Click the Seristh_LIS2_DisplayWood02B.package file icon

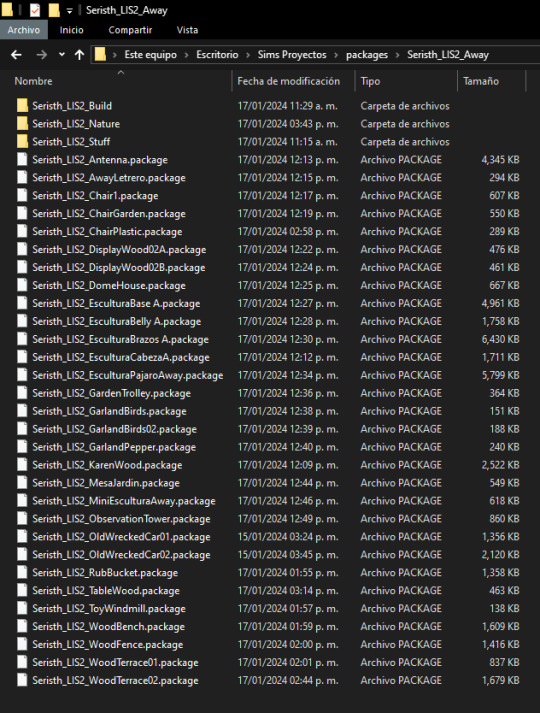(22, 267)
